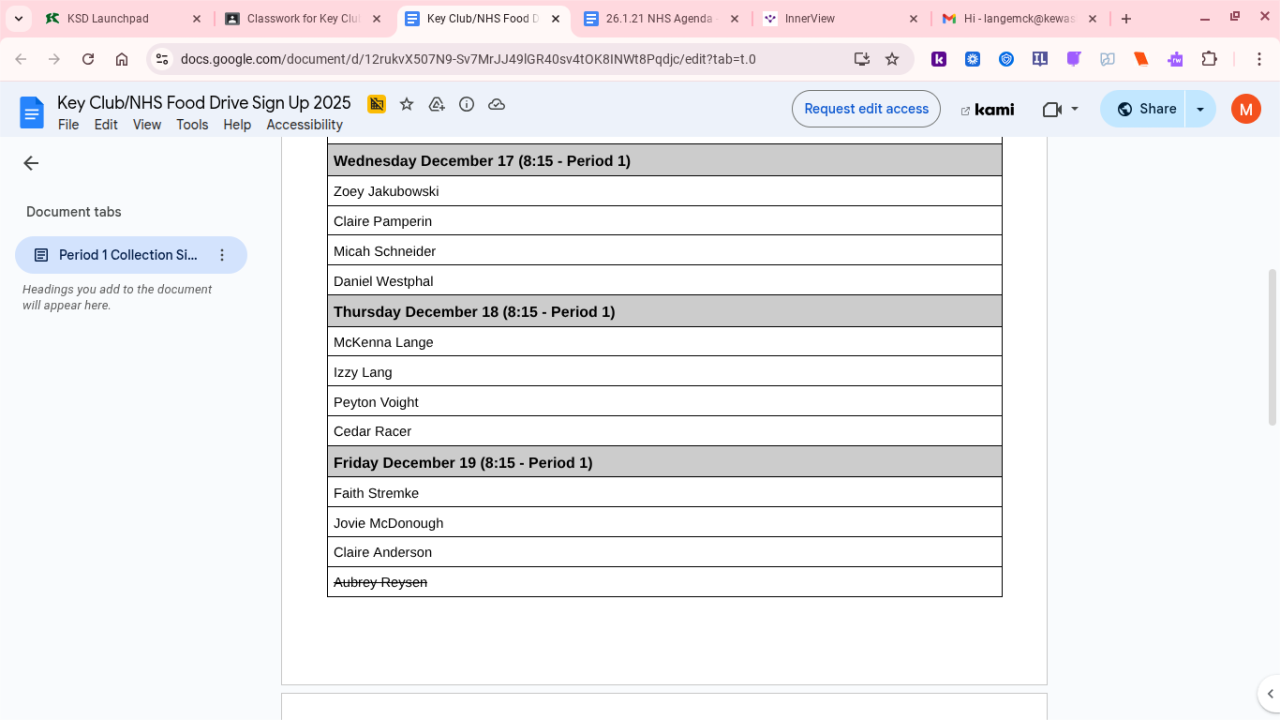Close the document tabs sidebar with back arrow

(31, 163)
